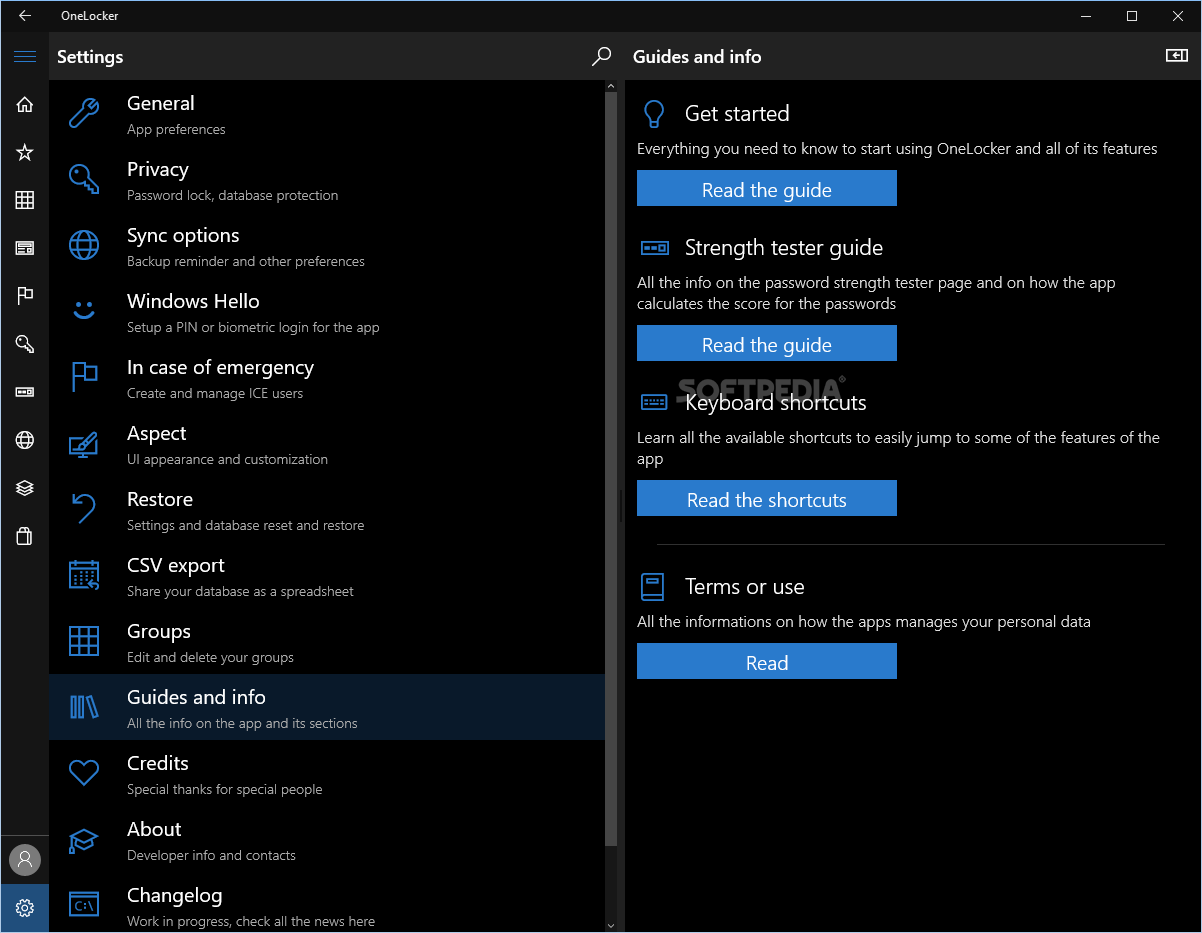Click the globe icon for Sync options

[84, 245]
